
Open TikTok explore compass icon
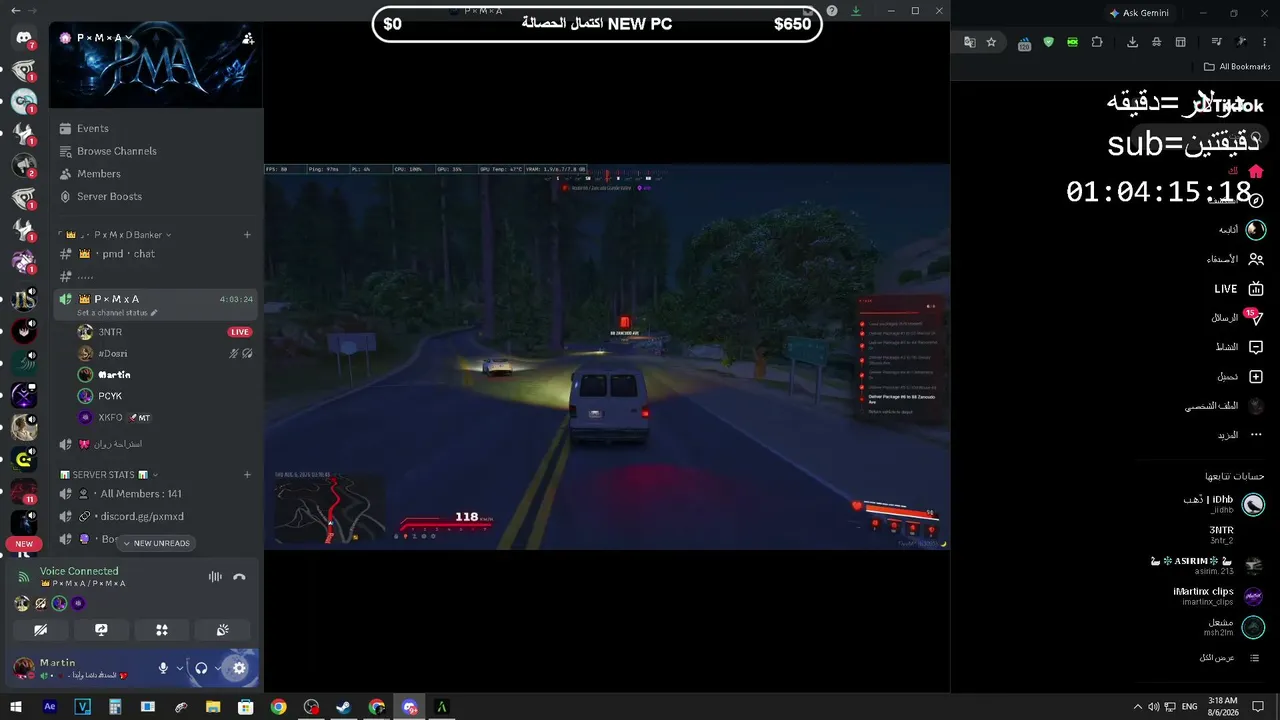(1256, 201)
